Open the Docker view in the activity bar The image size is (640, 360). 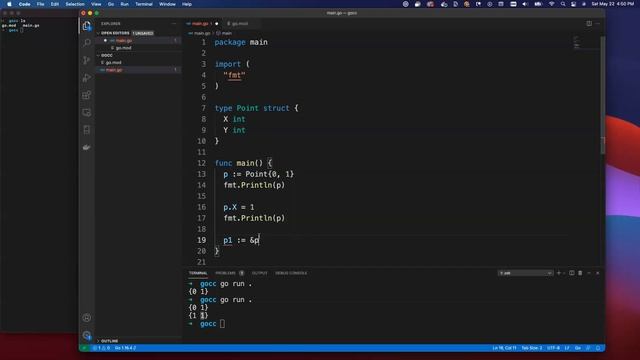pos(87,147)
